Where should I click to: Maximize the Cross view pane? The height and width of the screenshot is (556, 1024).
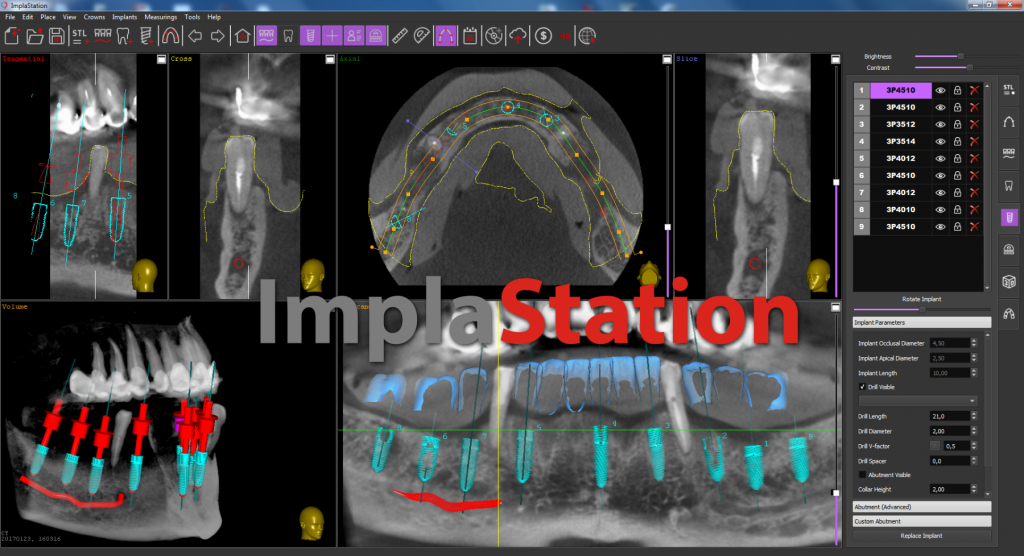click(x=330, y=59)
